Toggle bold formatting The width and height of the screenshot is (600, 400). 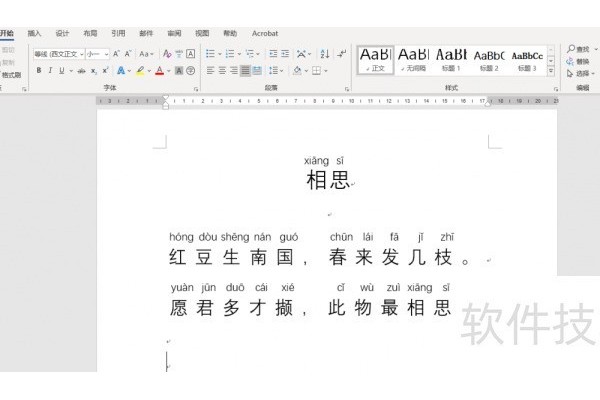pyautogui.click(x=39, y=71)
